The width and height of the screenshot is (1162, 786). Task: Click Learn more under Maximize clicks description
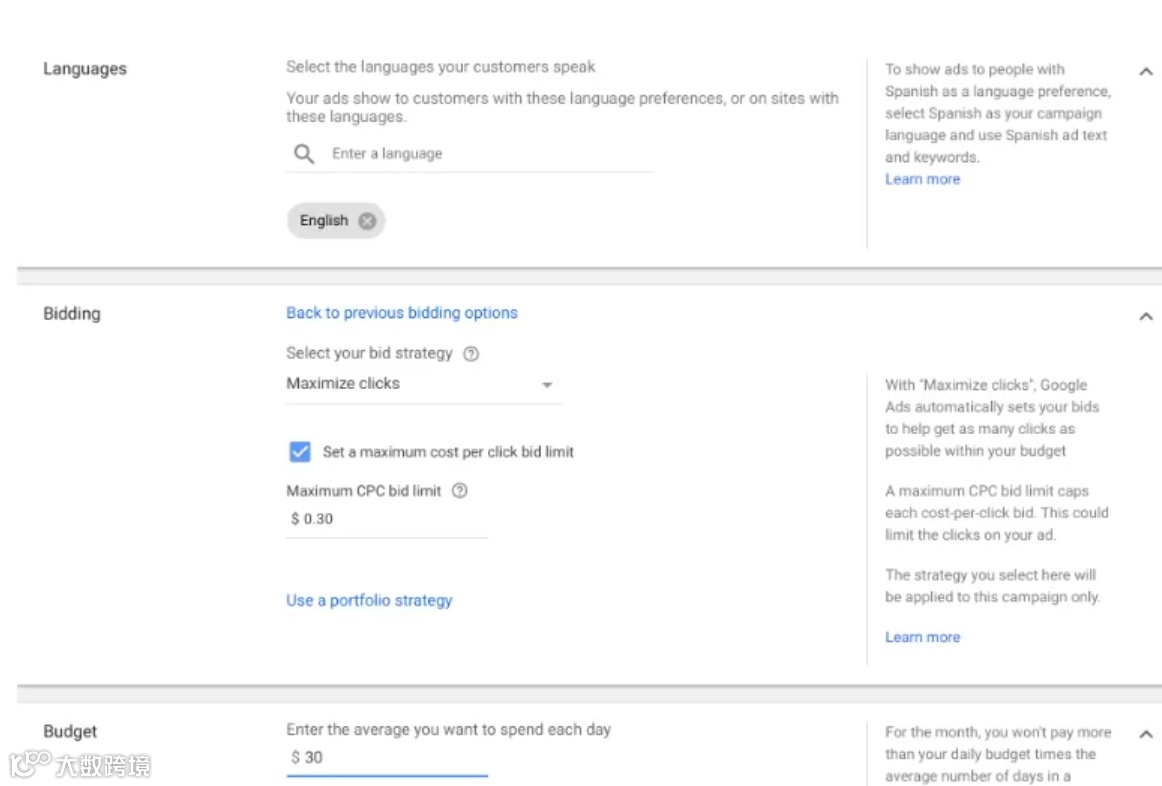coord(922,638)
